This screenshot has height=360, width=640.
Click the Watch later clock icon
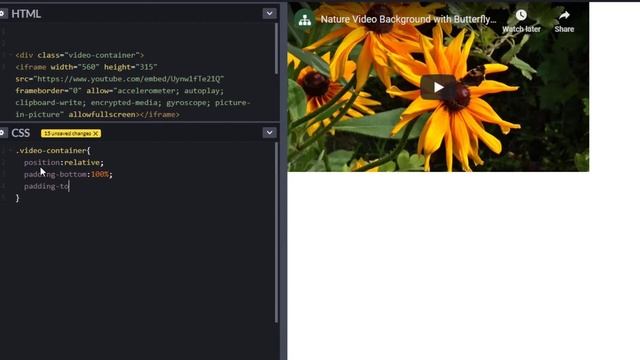tap(521, 16)
